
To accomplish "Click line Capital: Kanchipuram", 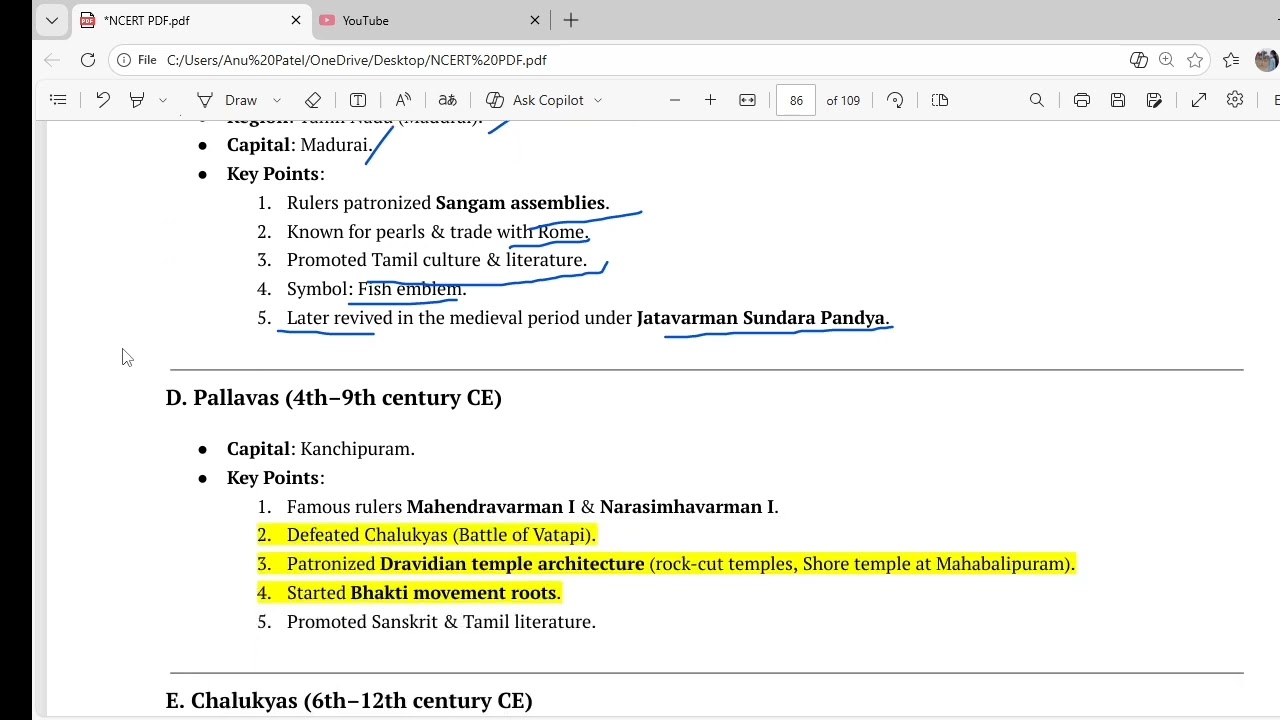I will tap(321, 449).
